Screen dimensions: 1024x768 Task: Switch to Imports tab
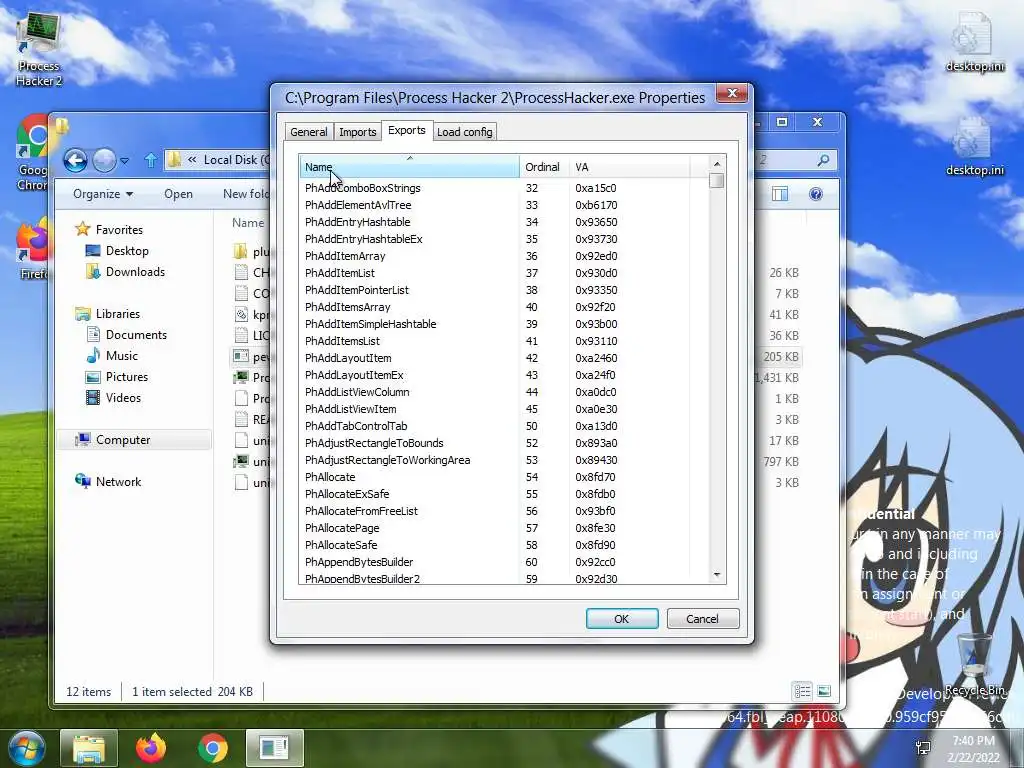[358, 132]
